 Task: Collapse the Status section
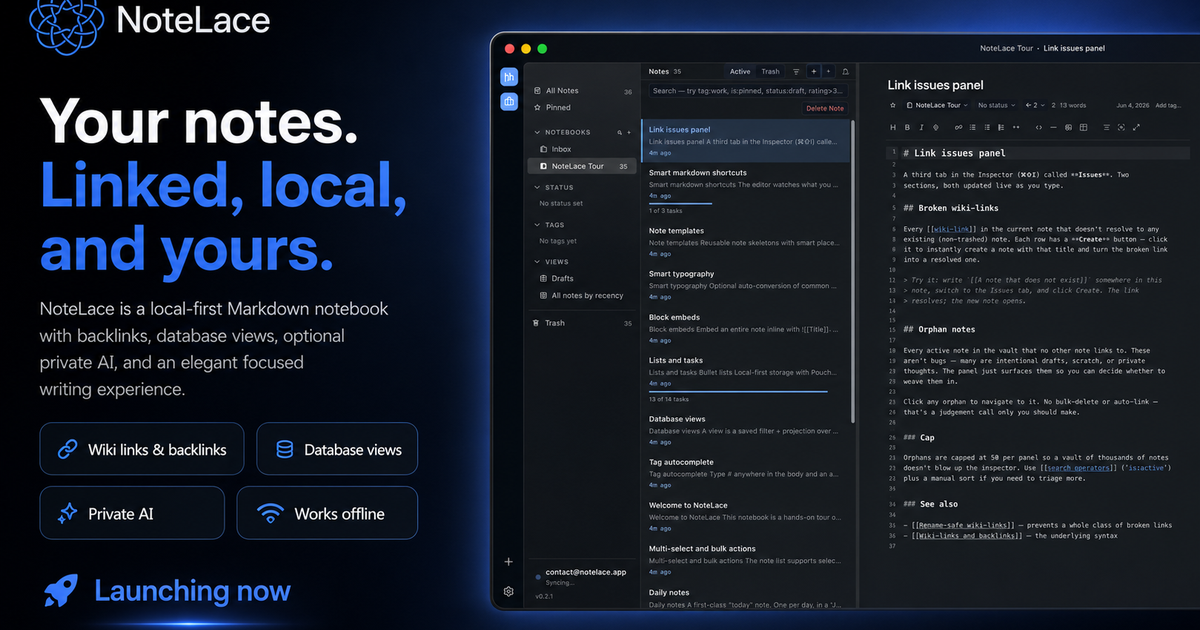tap(537, 187)
